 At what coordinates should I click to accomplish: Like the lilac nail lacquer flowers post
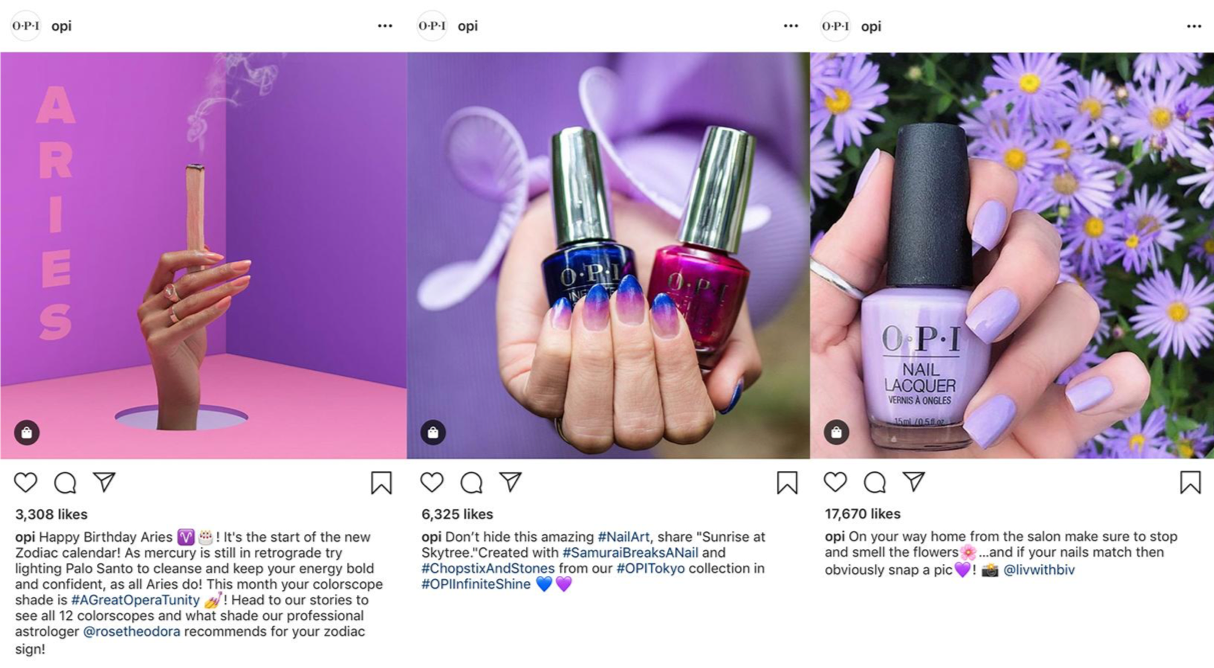pyautogui.click(x=835, y=482)
